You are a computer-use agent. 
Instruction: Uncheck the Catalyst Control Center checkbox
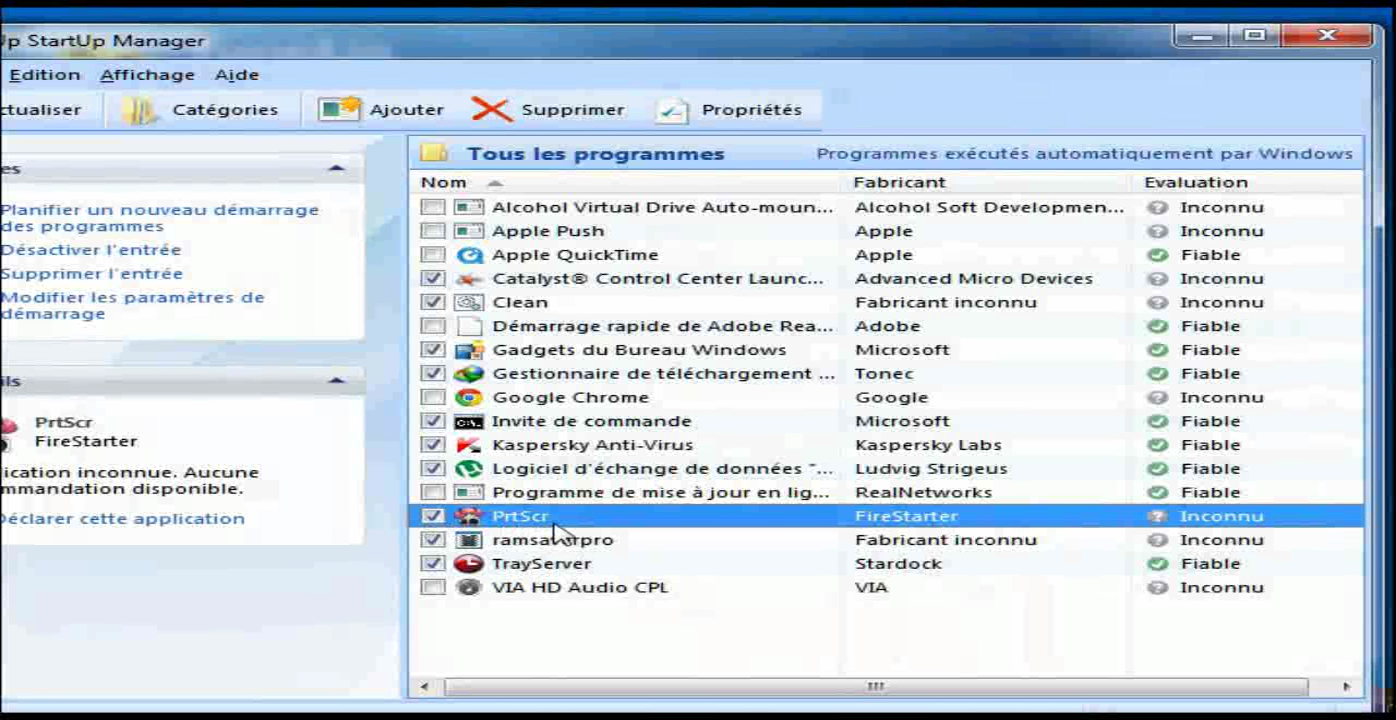(x=433, y=279)
